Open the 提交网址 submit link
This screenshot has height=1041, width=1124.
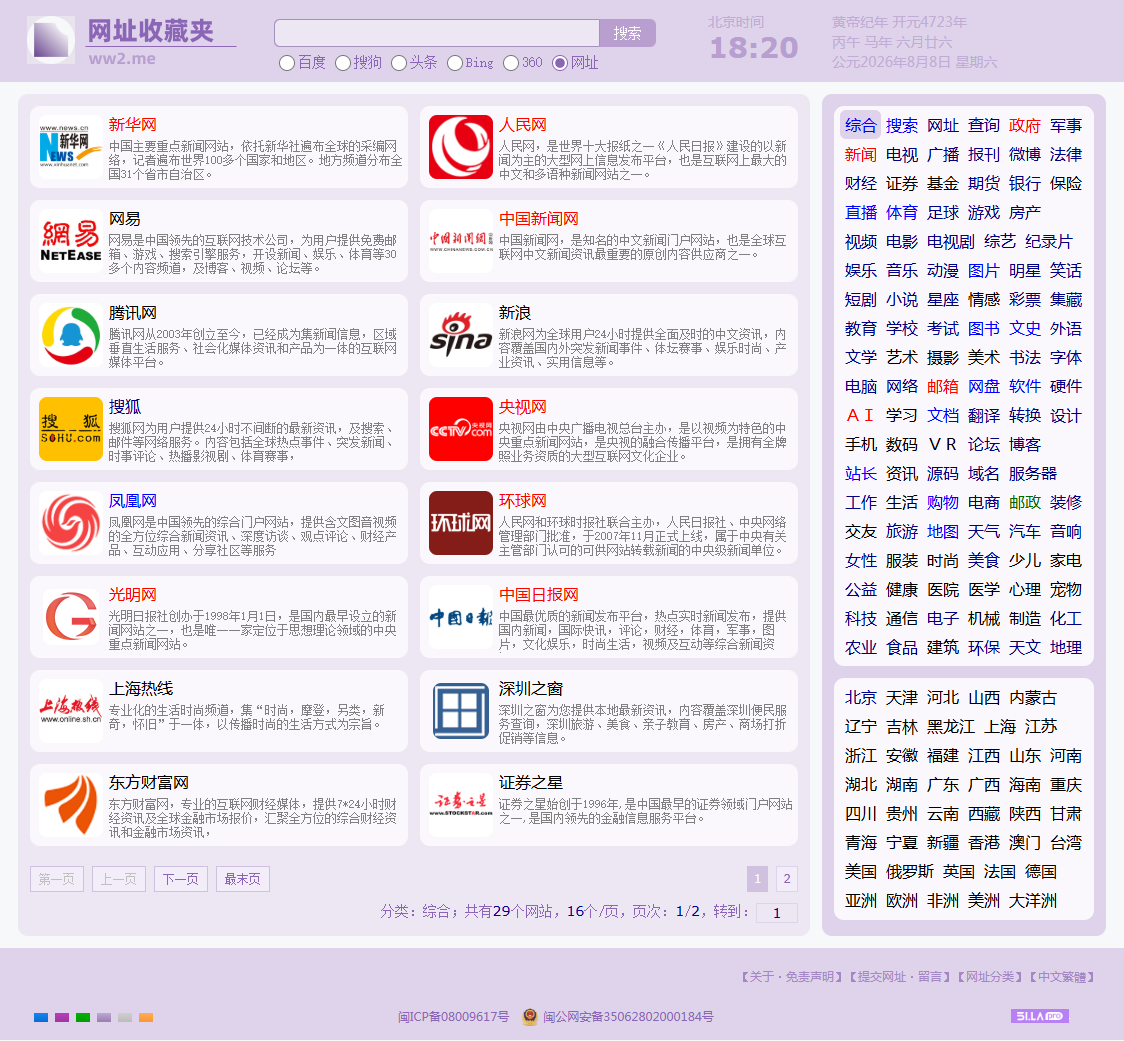pyautogui.click(x=882, y=976)
